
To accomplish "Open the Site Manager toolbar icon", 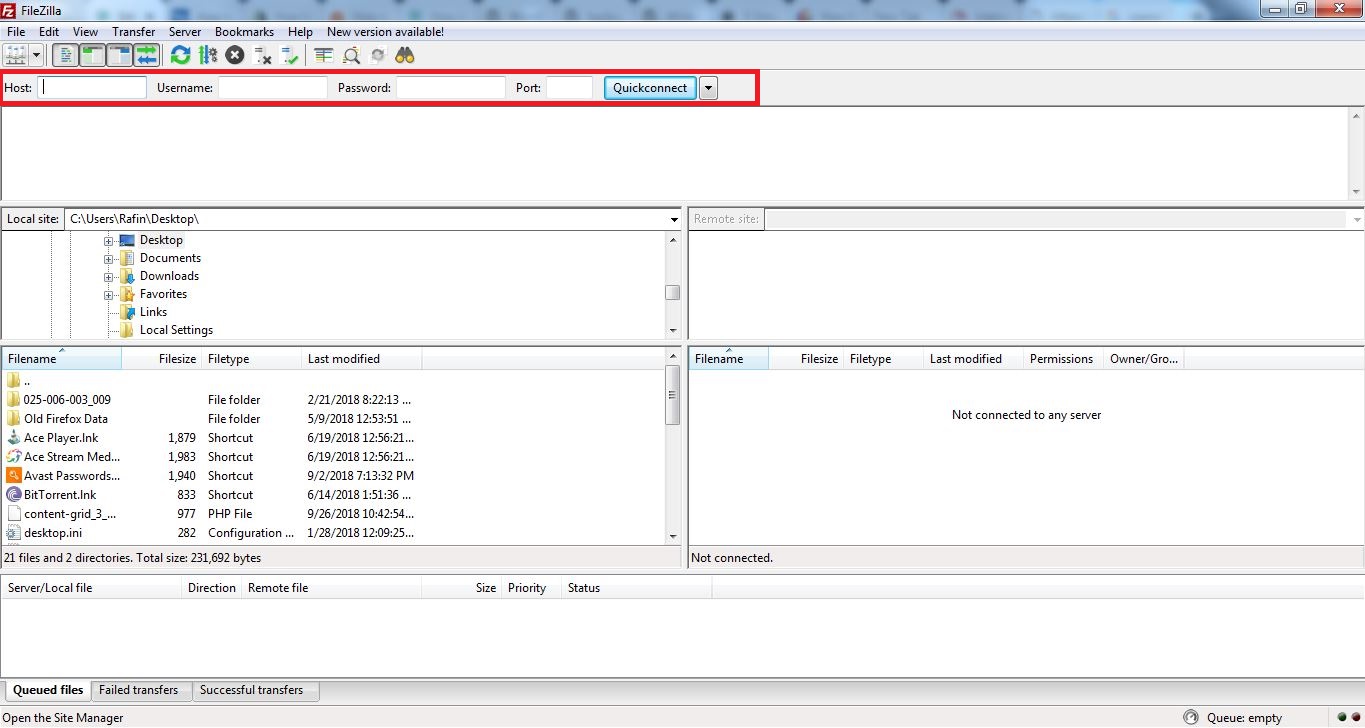I will 16,55.
